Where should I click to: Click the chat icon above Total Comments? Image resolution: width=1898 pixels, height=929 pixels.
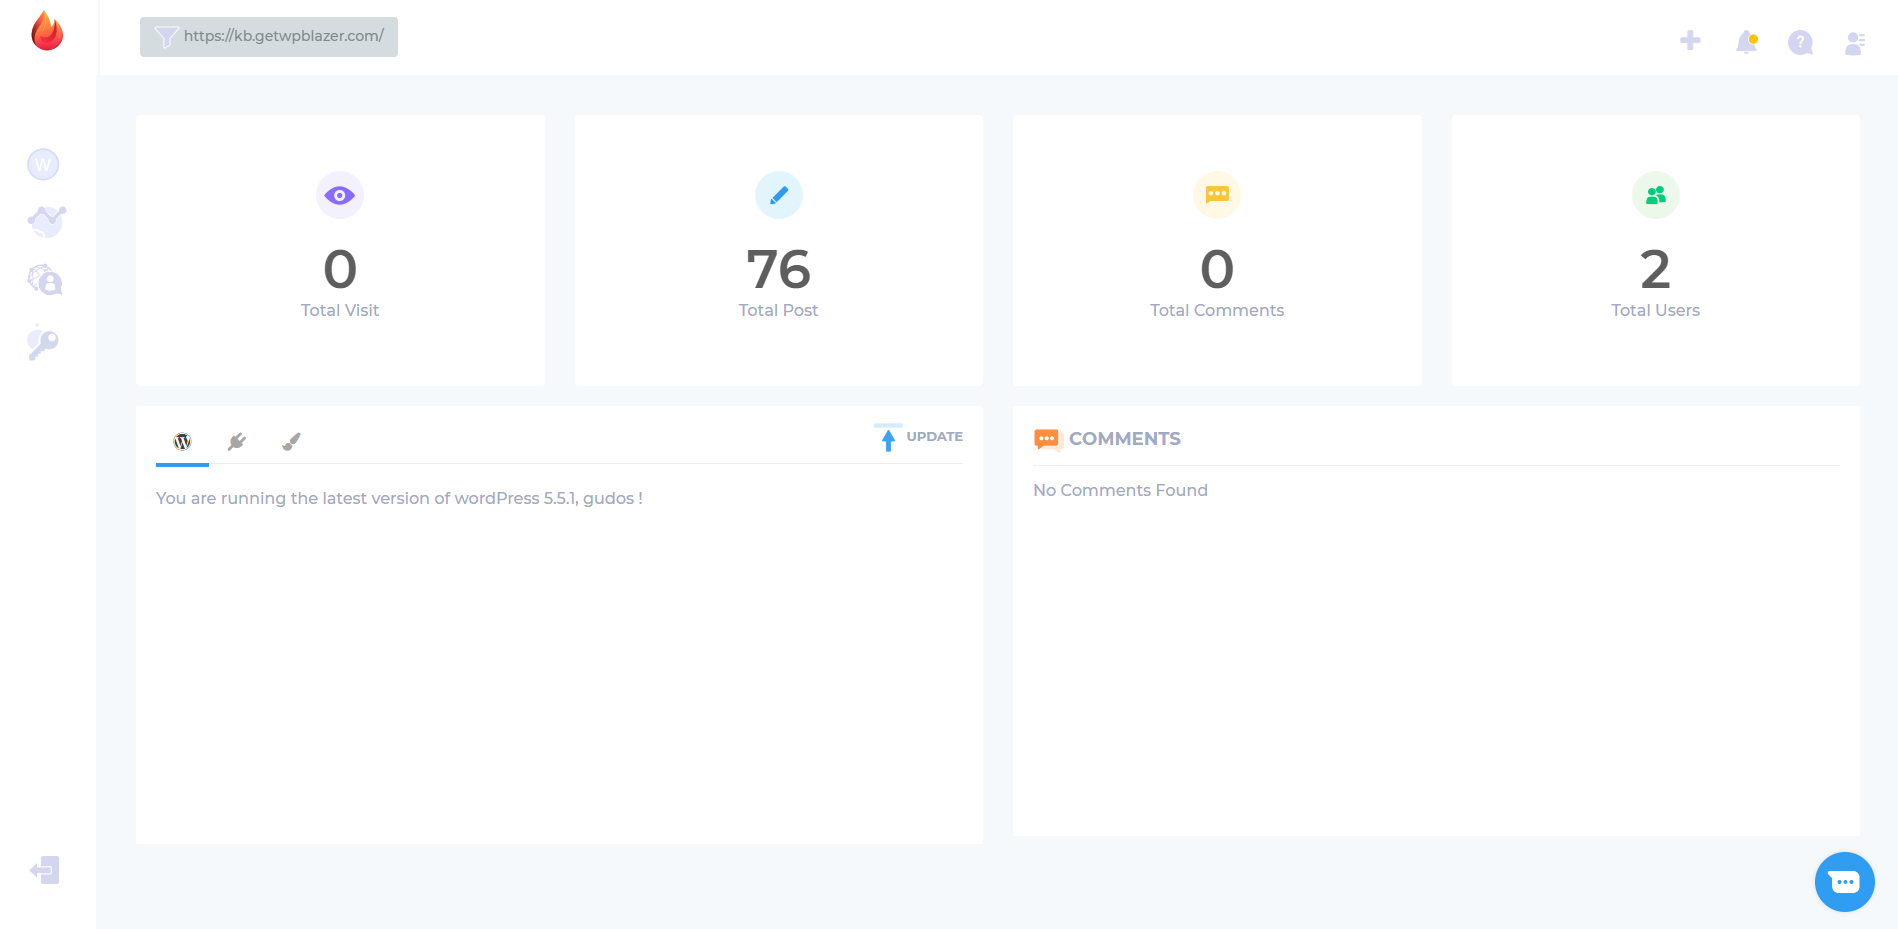pyautogui.click(x=1217, y=195)
